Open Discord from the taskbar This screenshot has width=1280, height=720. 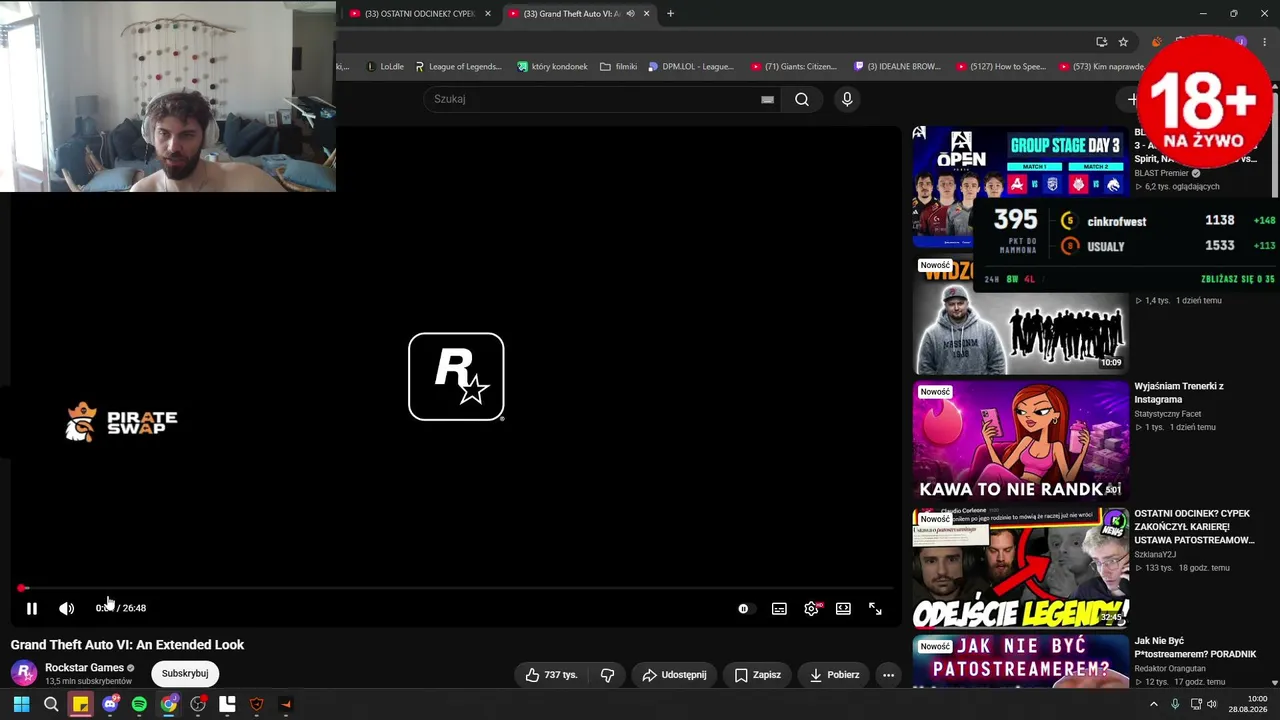pos(110,704)
